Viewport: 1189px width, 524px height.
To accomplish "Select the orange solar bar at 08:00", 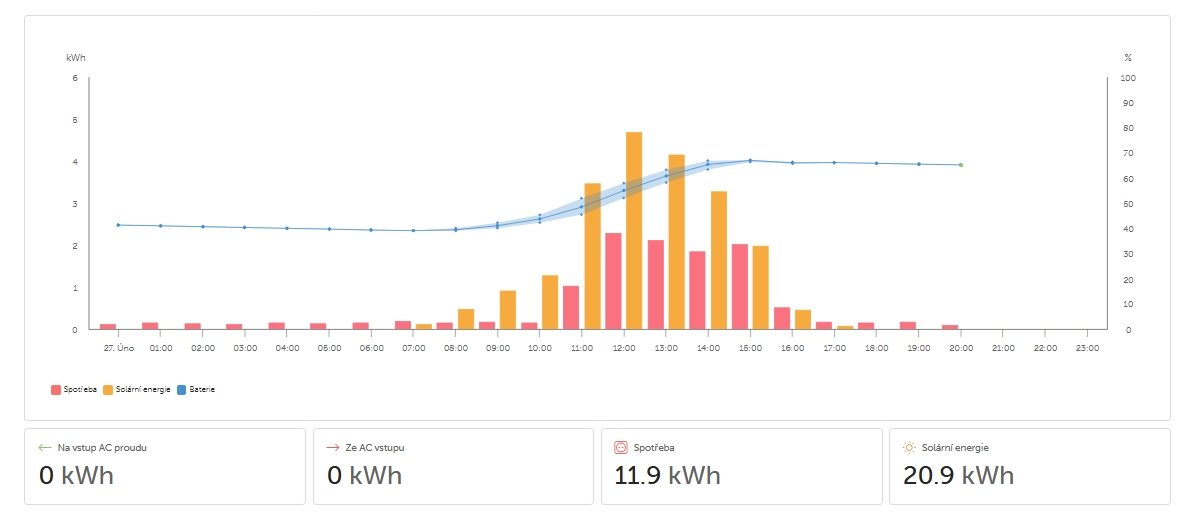I will click(x=466, y=319).
